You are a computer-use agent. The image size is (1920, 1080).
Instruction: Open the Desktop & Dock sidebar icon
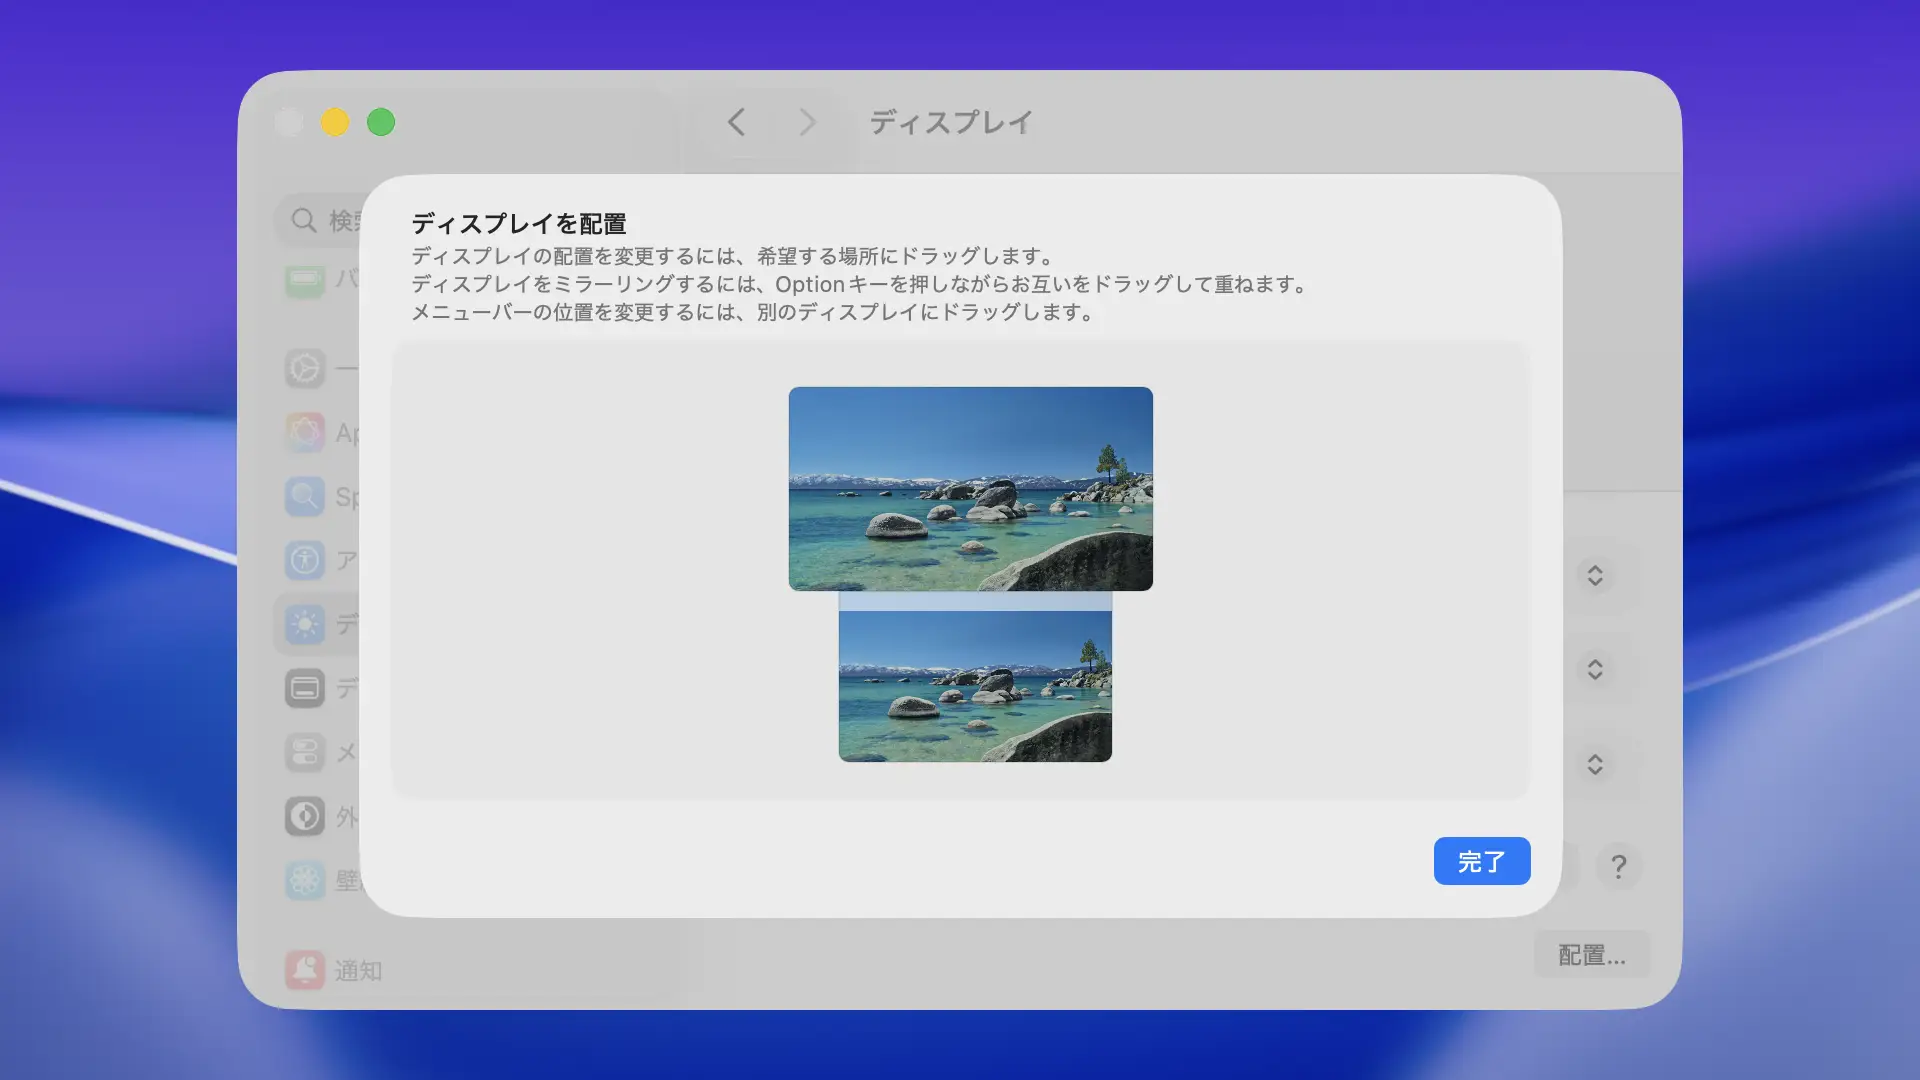pos(305,688)
